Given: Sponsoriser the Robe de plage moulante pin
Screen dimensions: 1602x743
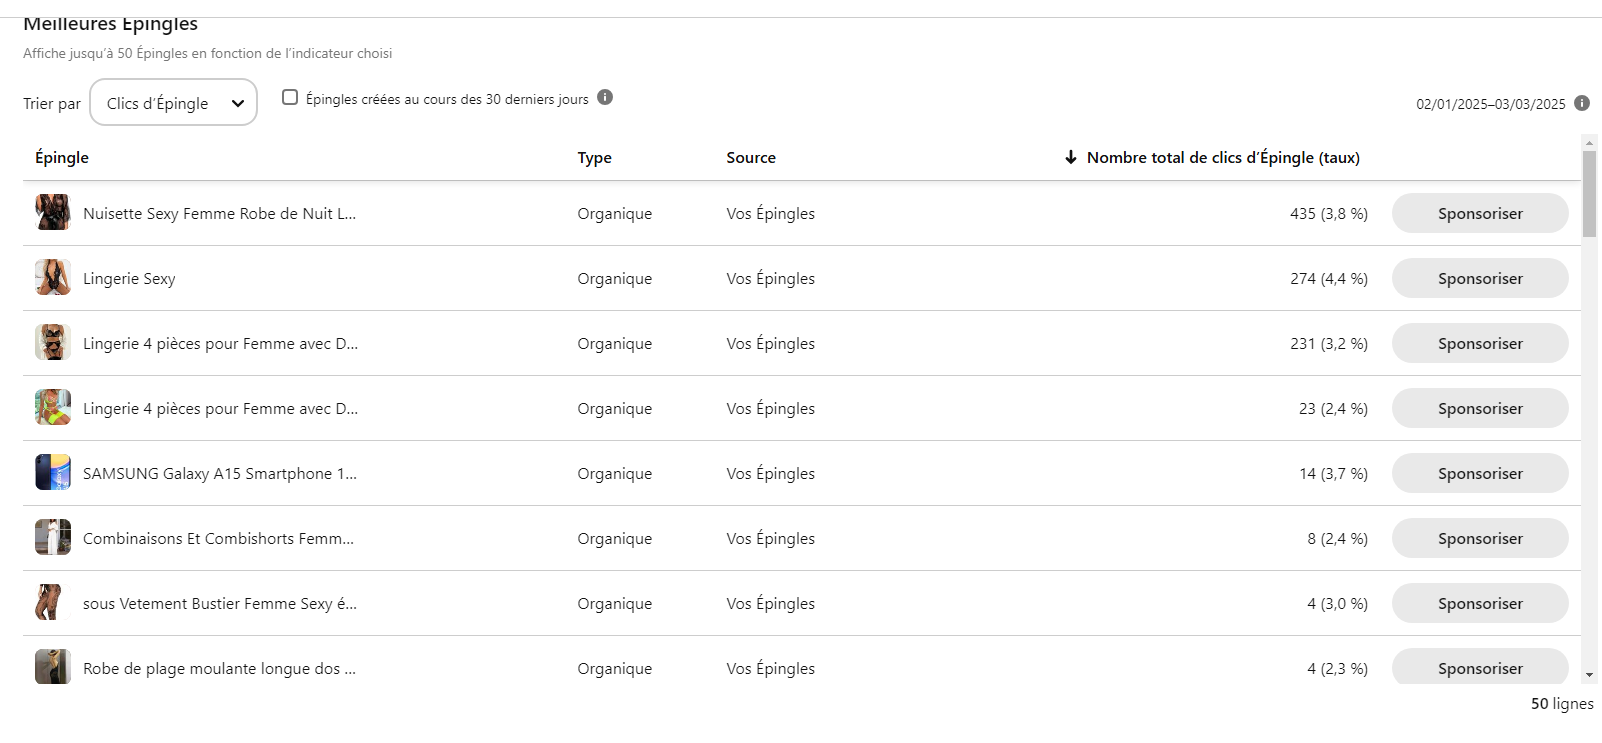Looking at the screenshot, I should 1480,667.
